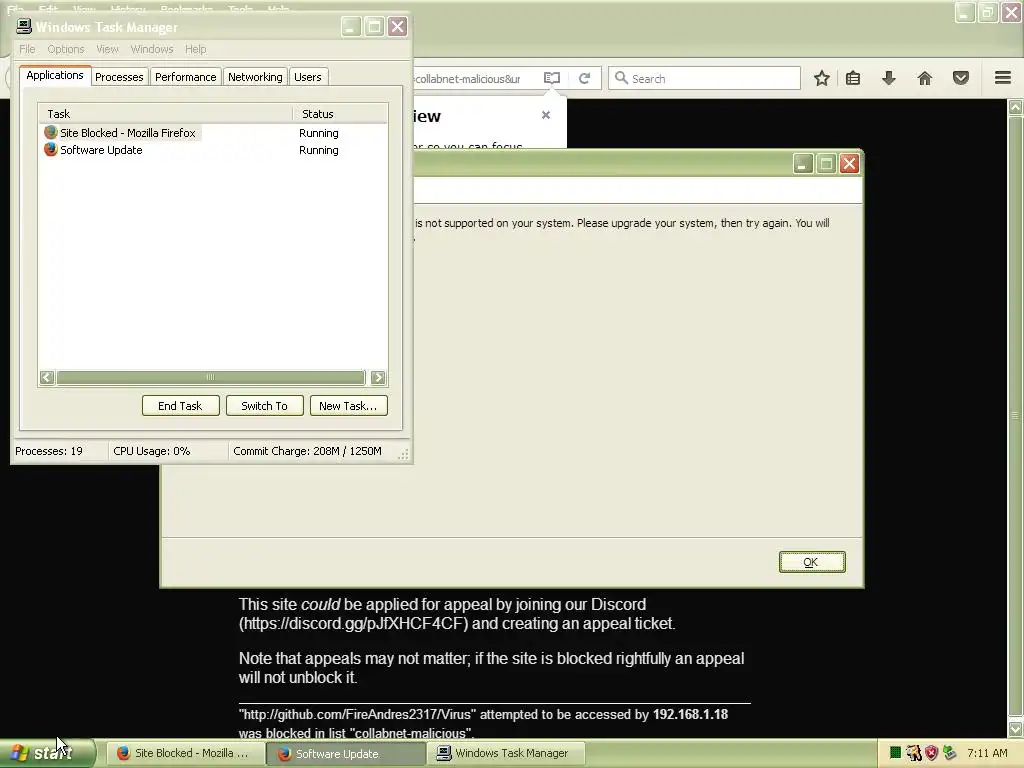Minimize the Windows Task Manager window
Viewport: 1024px width, 768px height.
tap(351, 26)
